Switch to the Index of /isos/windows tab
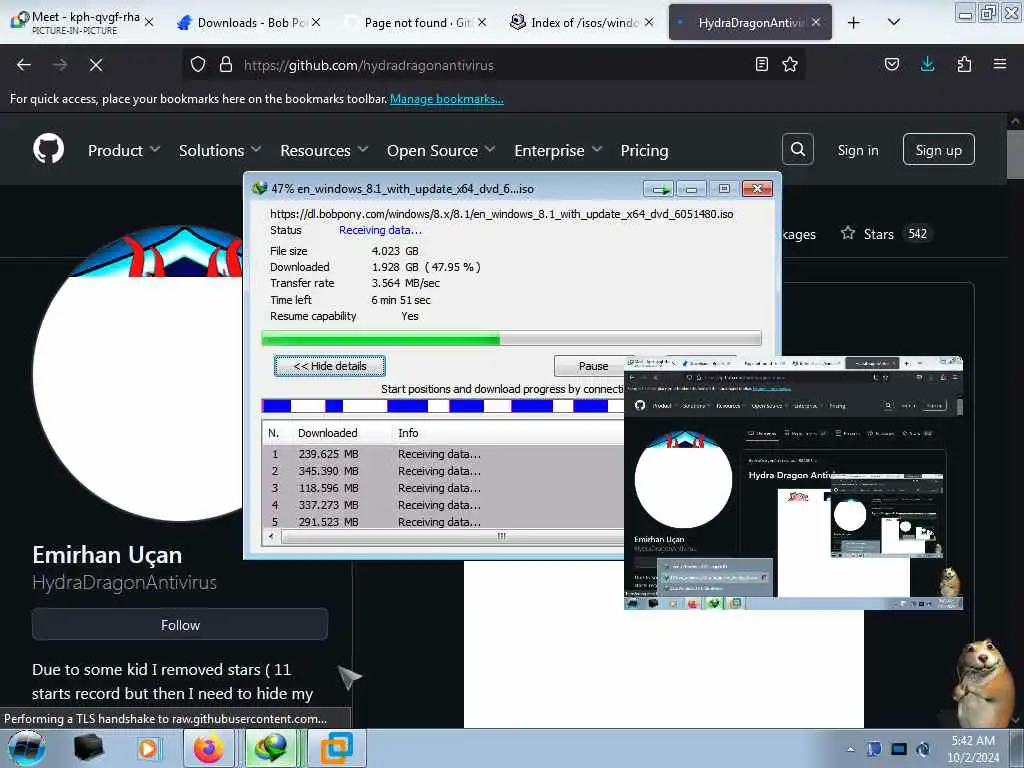 tap(582, 23)
